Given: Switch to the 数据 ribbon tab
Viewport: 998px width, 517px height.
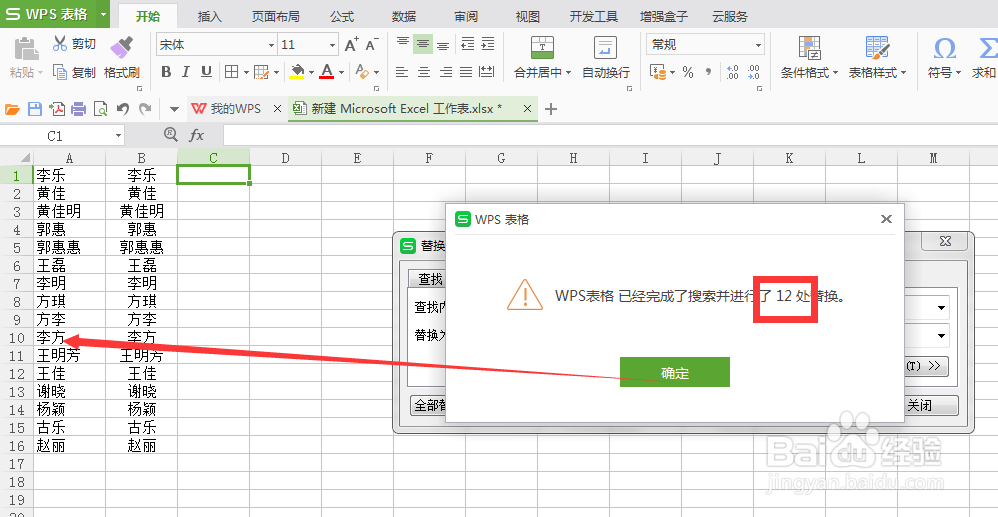Looking at the screenshot, I should (404, 17).
